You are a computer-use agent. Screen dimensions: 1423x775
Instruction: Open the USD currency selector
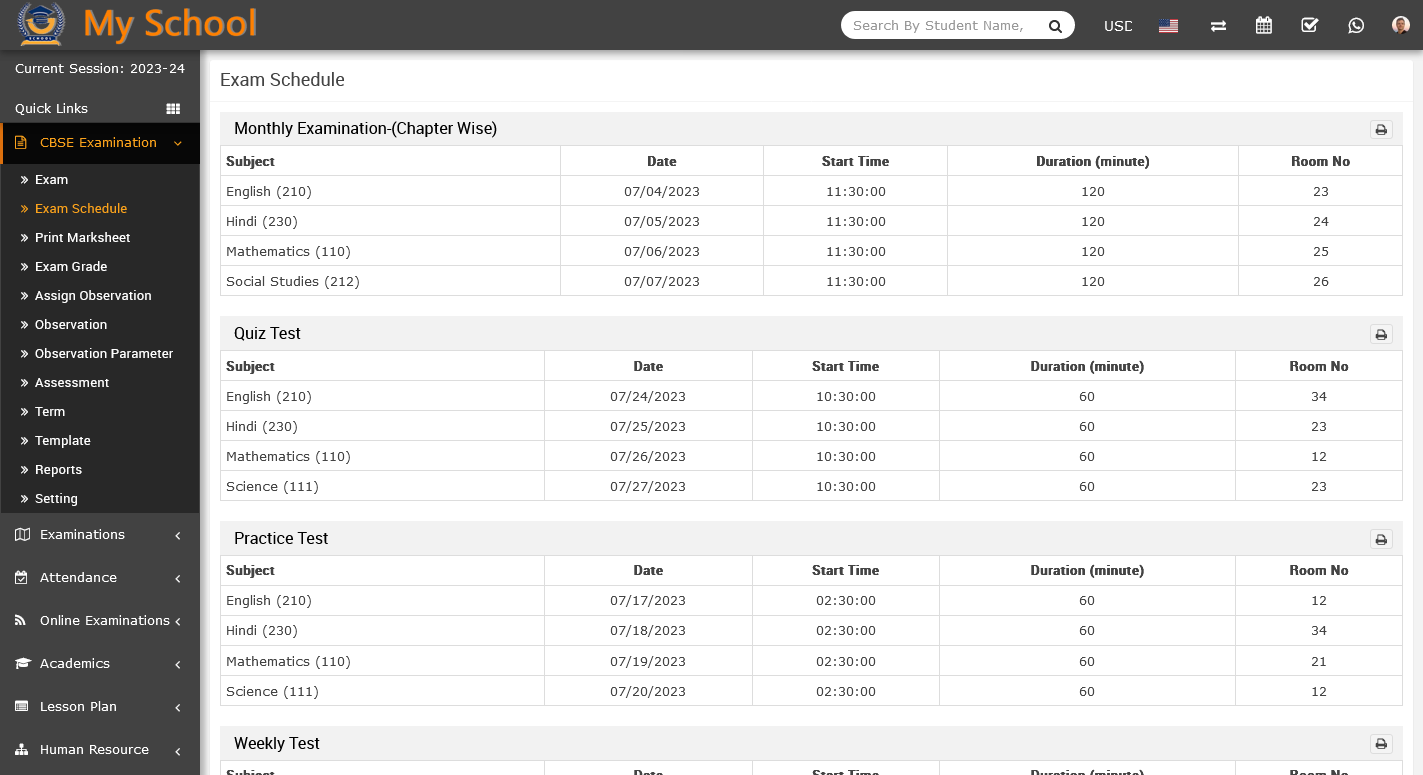click(1118, 26)
